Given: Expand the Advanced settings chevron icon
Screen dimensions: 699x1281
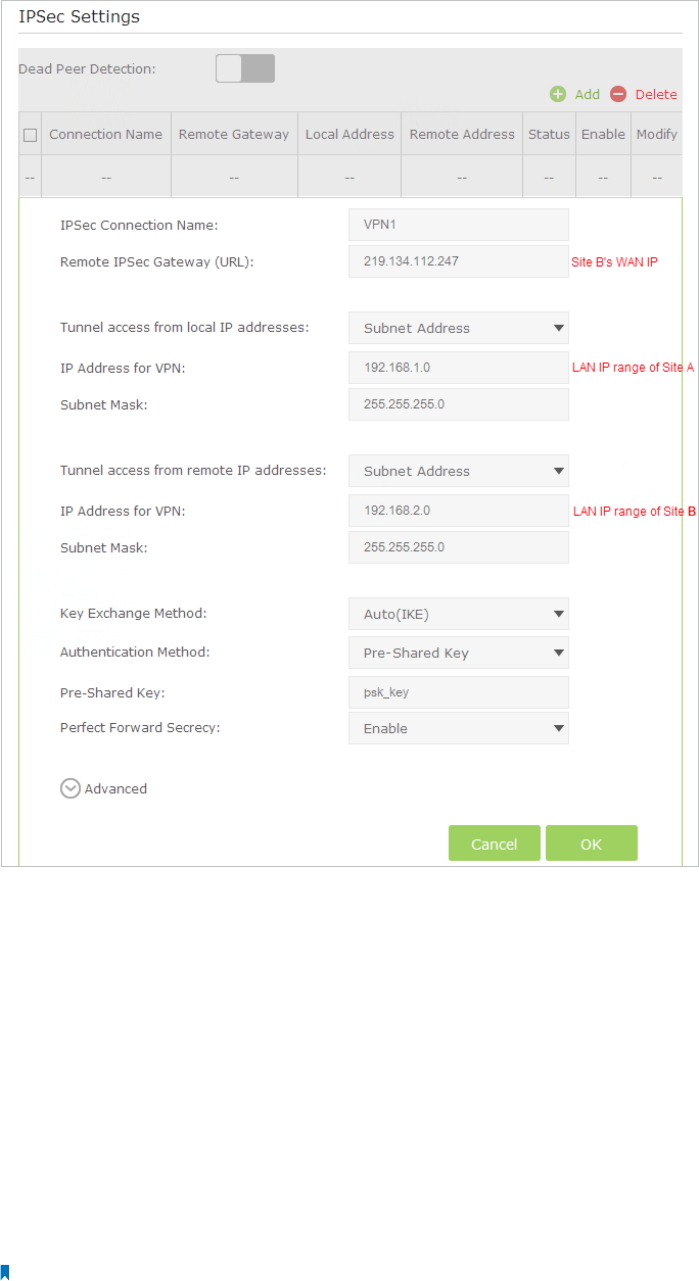Looking at the screenshot, I should [70, 788].
